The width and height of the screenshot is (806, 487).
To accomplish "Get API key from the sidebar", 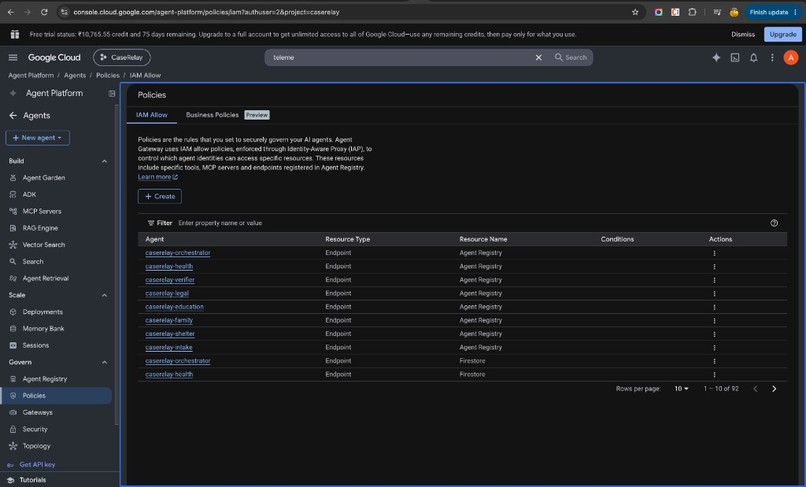I will point(37,464).
